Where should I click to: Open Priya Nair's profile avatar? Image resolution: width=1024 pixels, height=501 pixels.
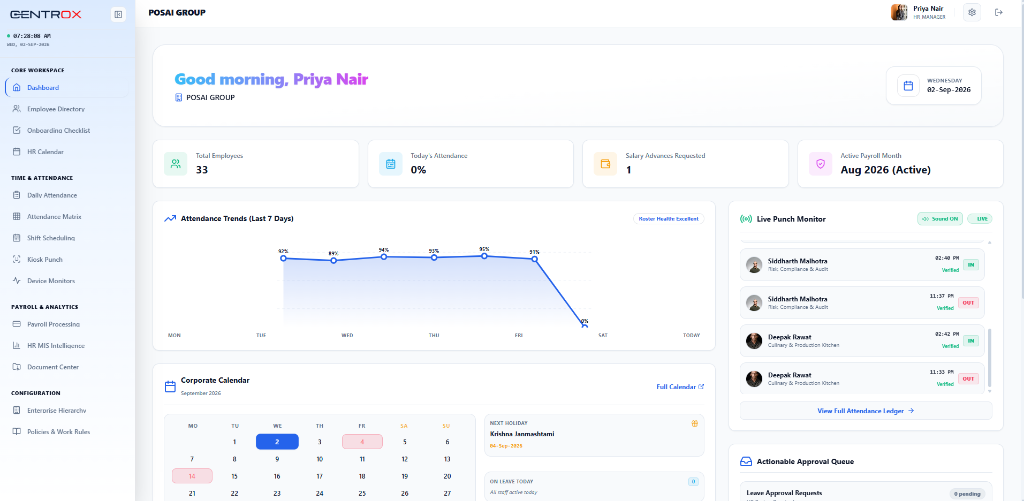(899, 12)
